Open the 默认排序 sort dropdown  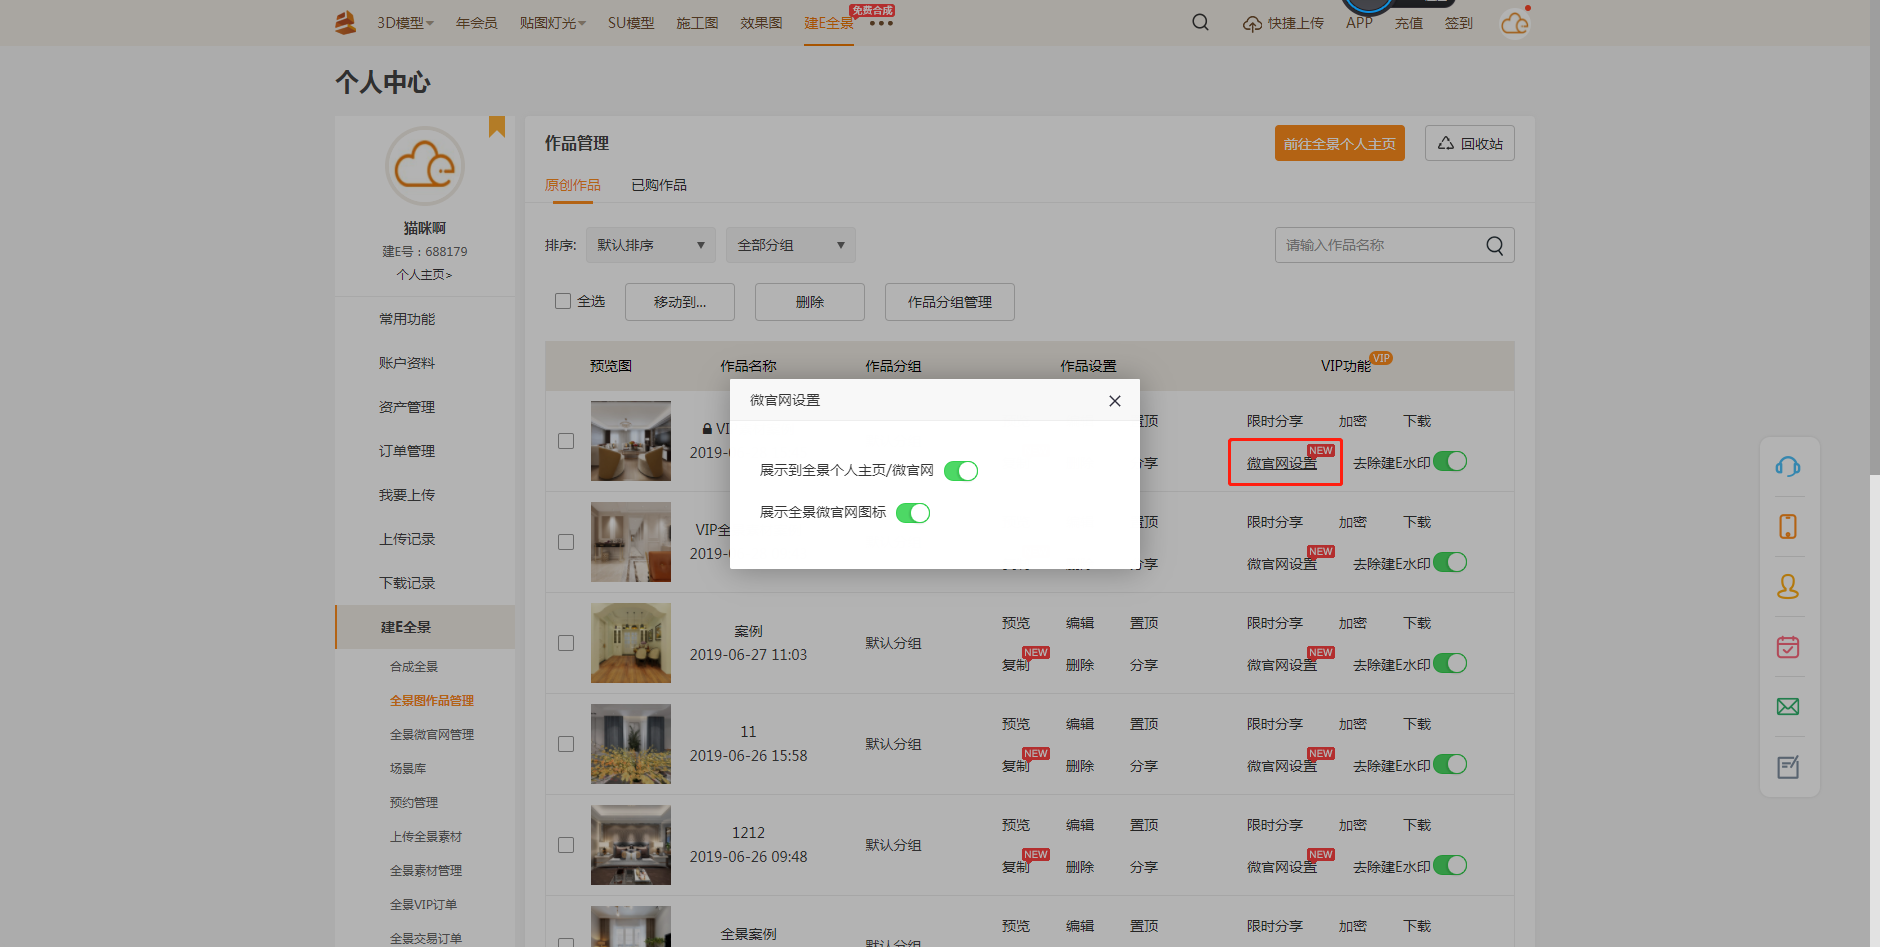[650, 245]
